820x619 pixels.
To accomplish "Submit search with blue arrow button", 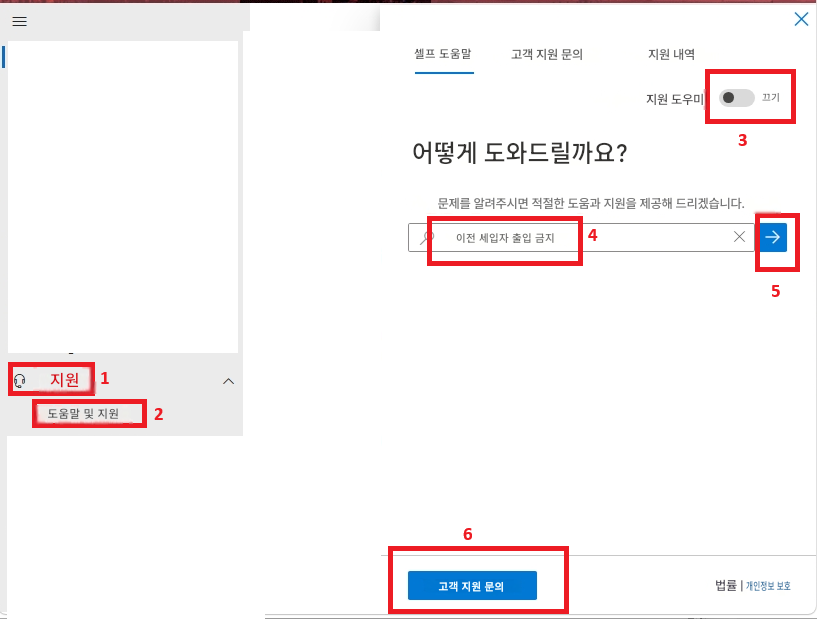I will tap(773, 237).
